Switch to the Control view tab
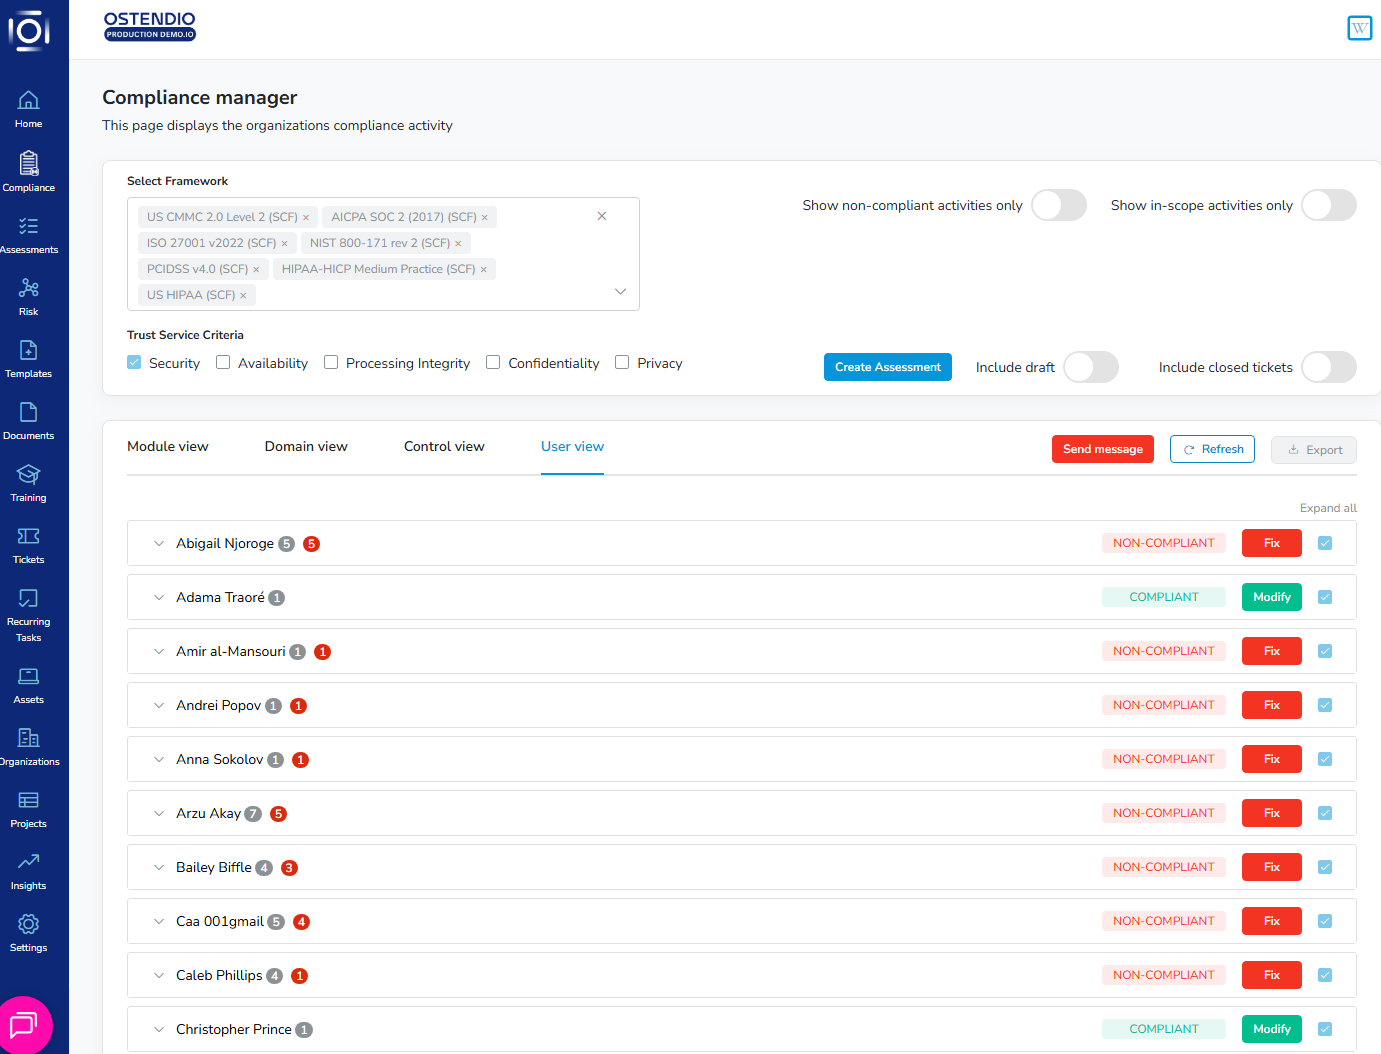Screen dimensions: 1381x1054 click(444, 447)
